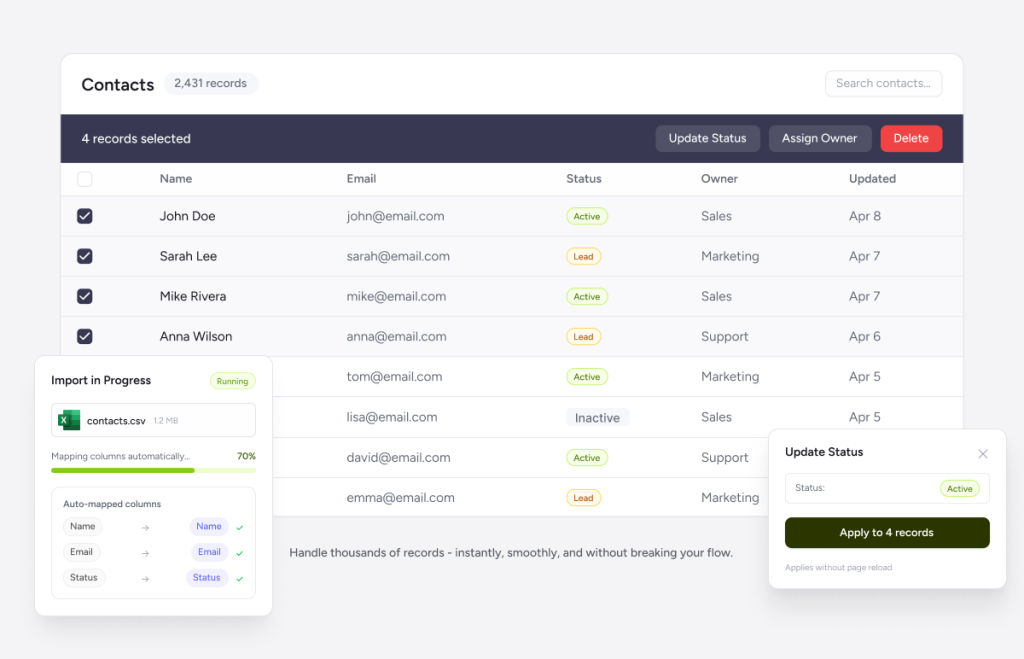Uncheck the Mike Rivera row checkbox
Image resolution: width=1024 pixels, height=659 pixels.
[x=84, y=297]
